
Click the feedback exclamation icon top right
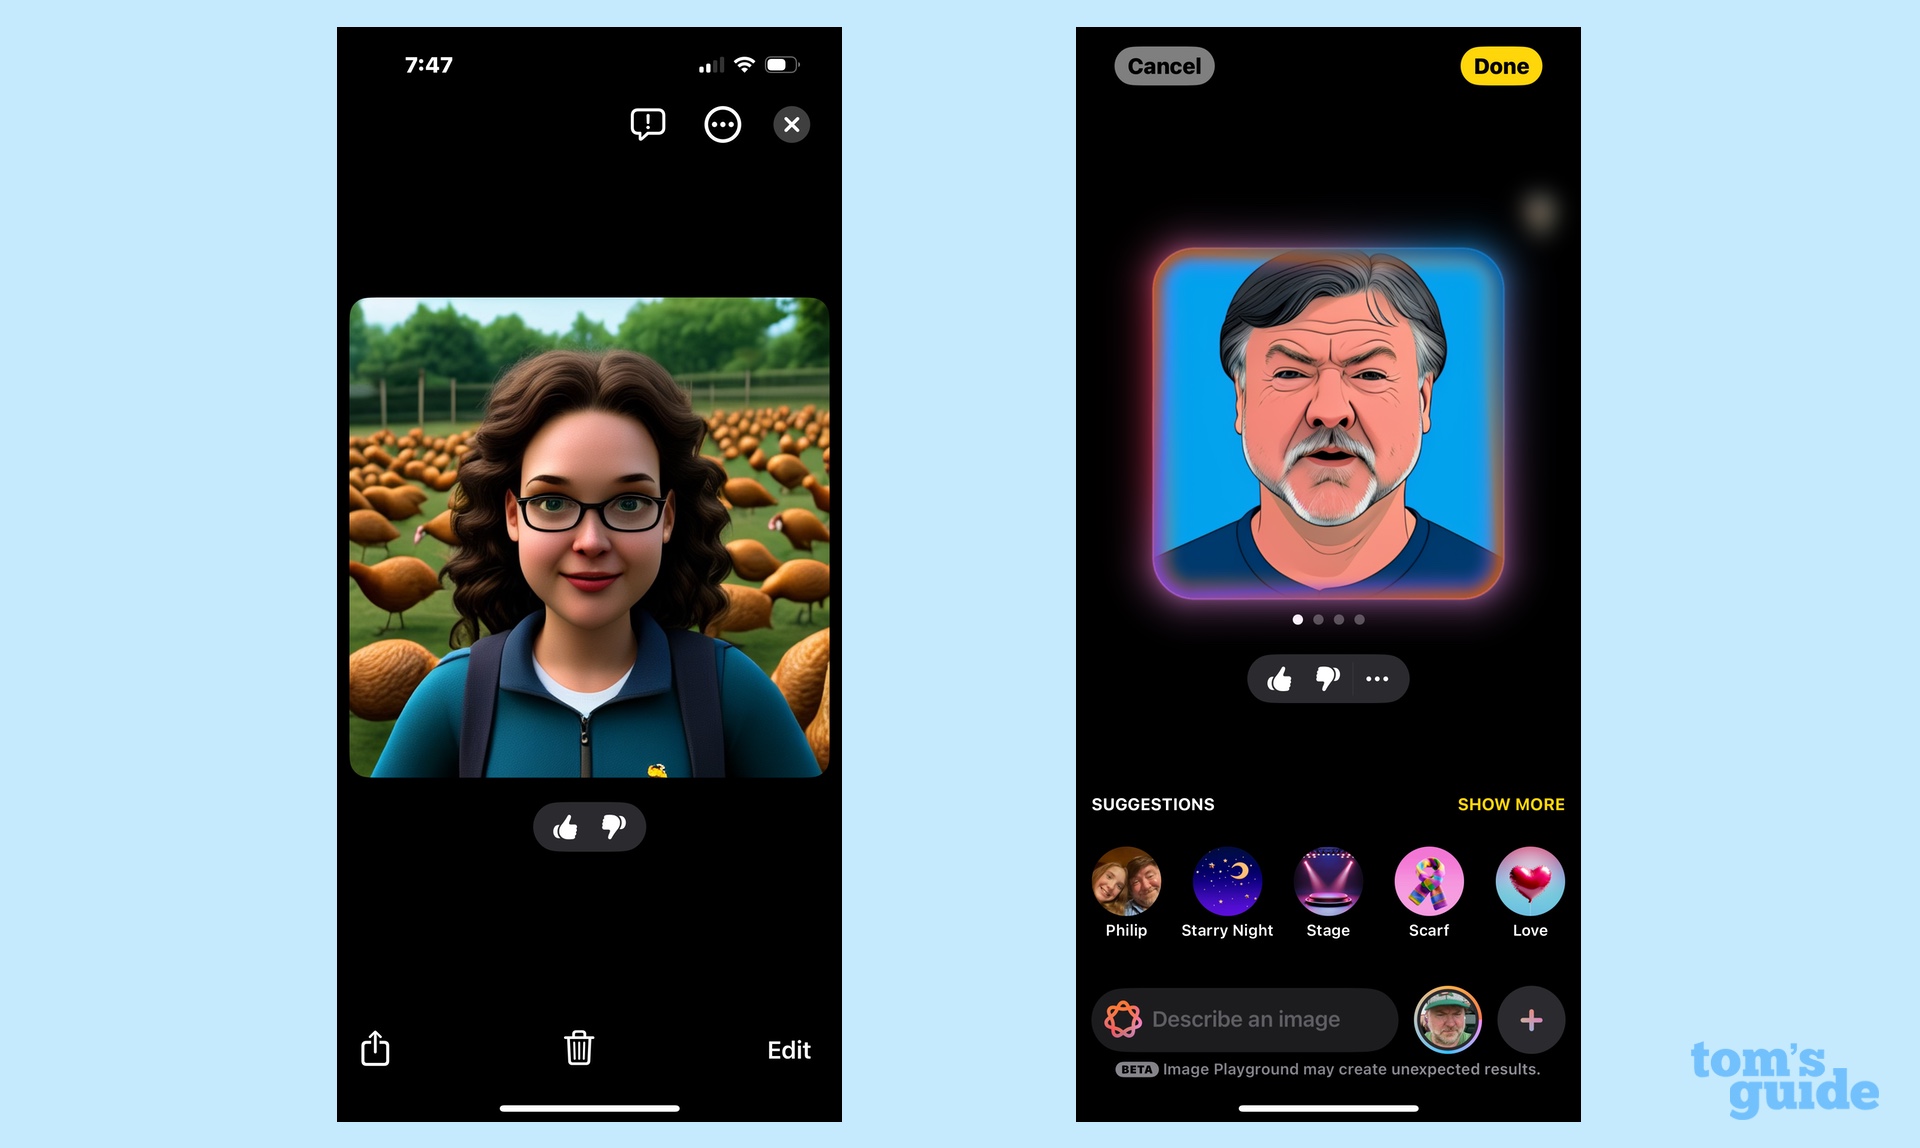point(646,124)
